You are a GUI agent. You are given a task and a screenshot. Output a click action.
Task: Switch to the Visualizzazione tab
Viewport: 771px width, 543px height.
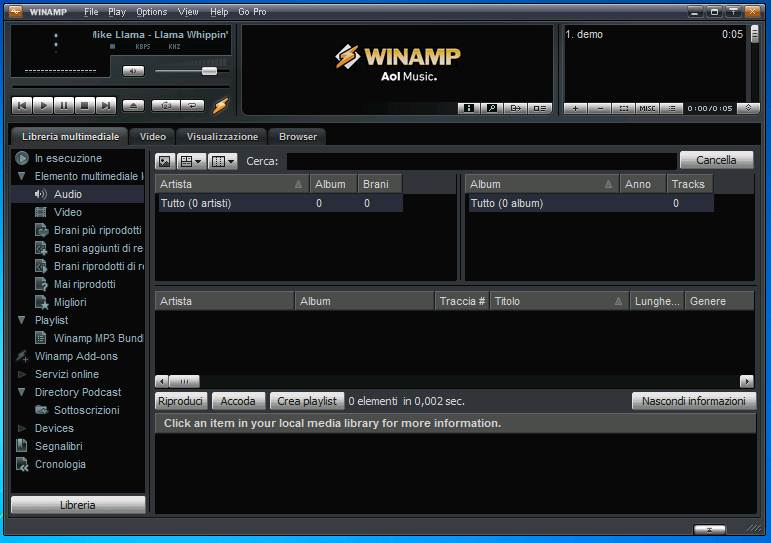(222, 136)
